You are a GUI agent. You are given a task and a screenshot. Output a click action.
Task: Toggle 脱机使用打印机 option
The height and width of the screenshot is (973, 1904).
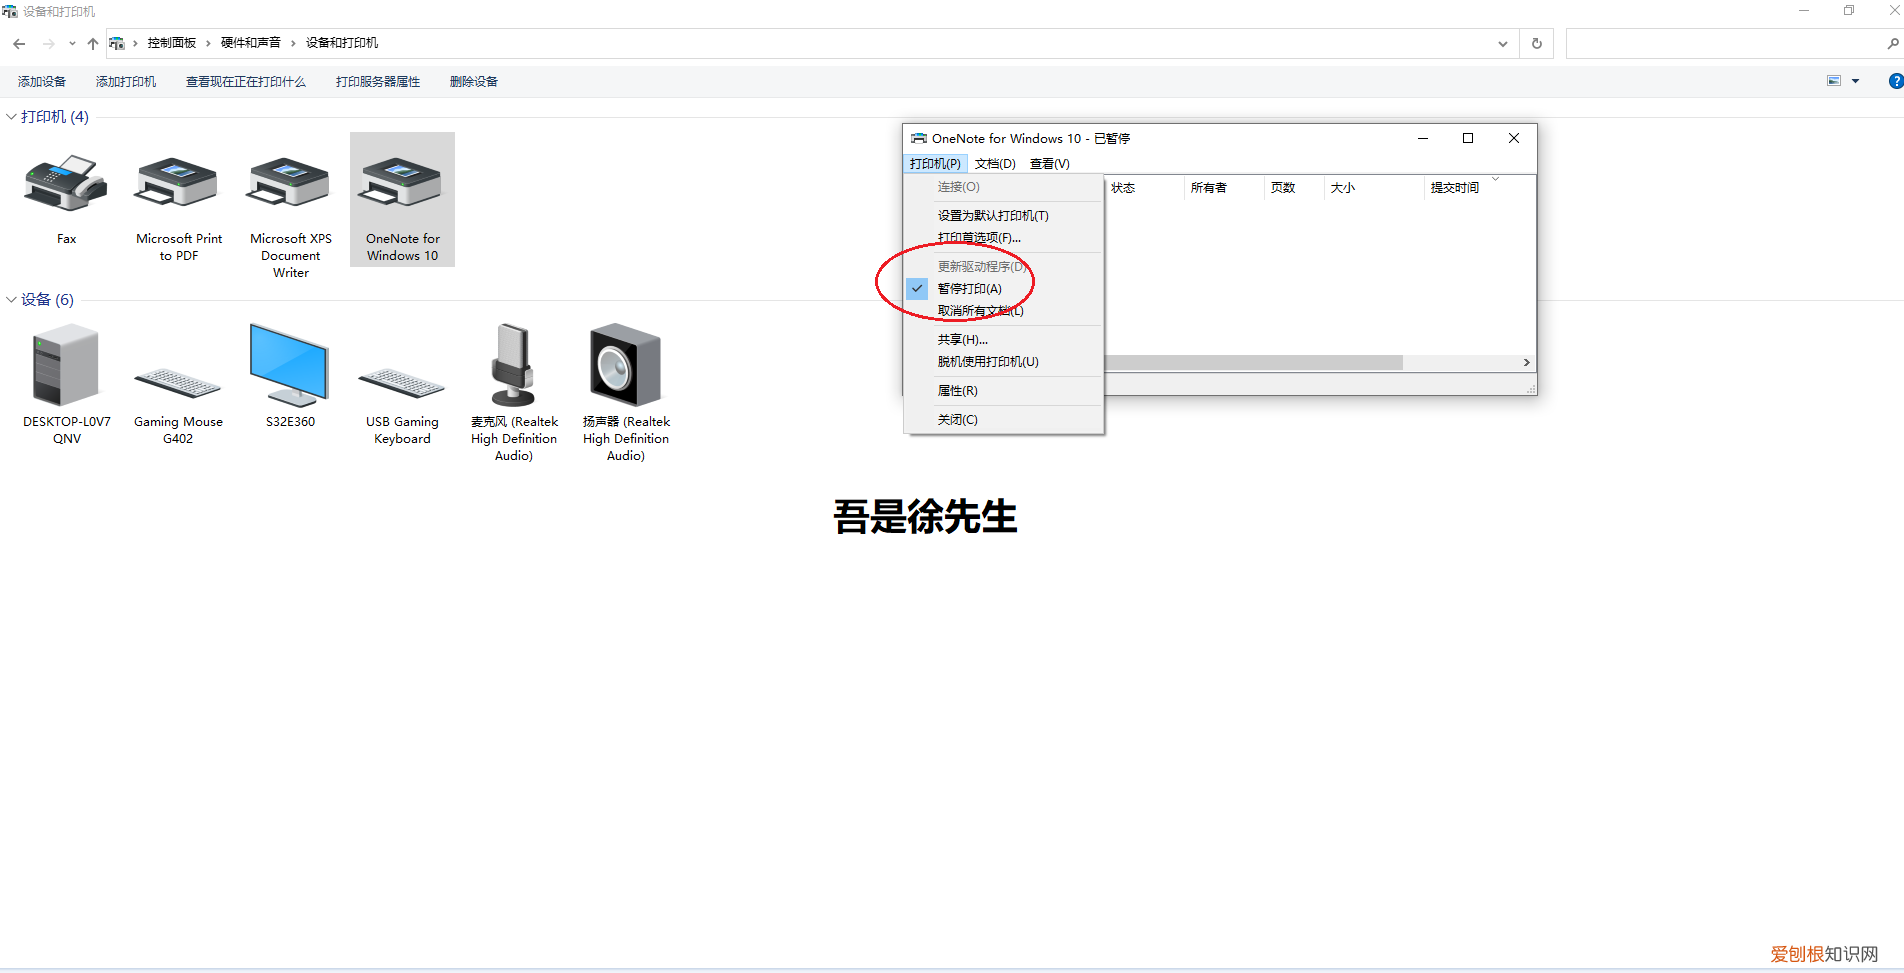click(x=986, y=361)
